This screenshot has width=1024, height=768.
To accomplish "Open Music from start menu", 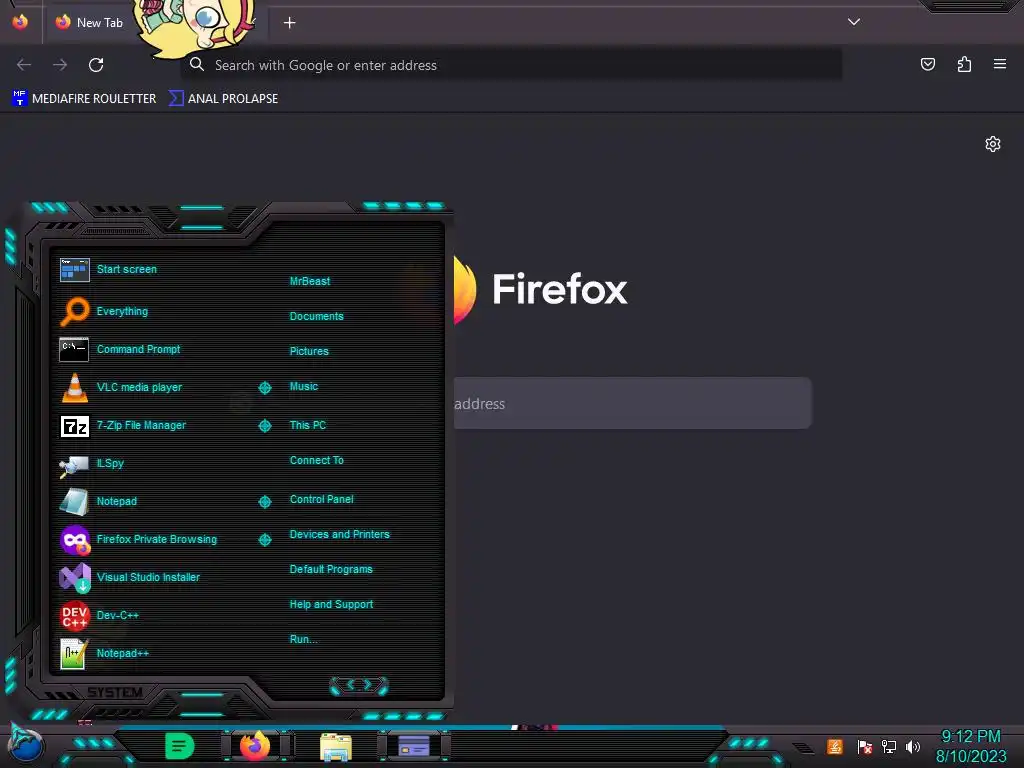I will 304,387.
